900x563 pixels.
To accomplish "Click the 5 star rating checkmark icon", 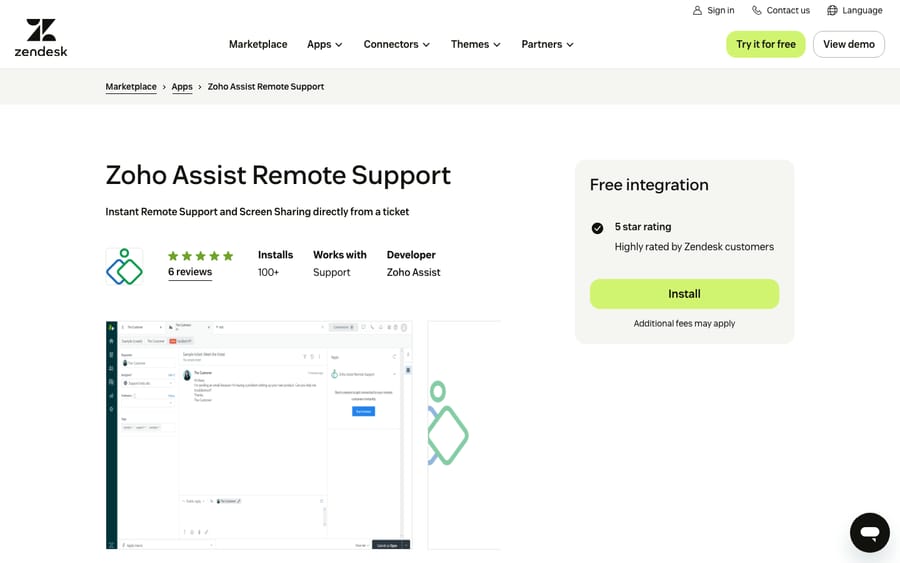I will click(x=597, y=228).
